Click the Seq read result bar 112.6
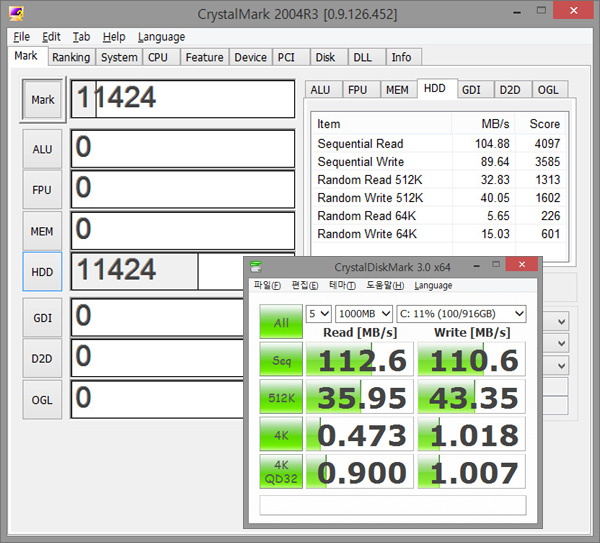The width and height of the screenshot is (600, 543). [x=360, y=359]
